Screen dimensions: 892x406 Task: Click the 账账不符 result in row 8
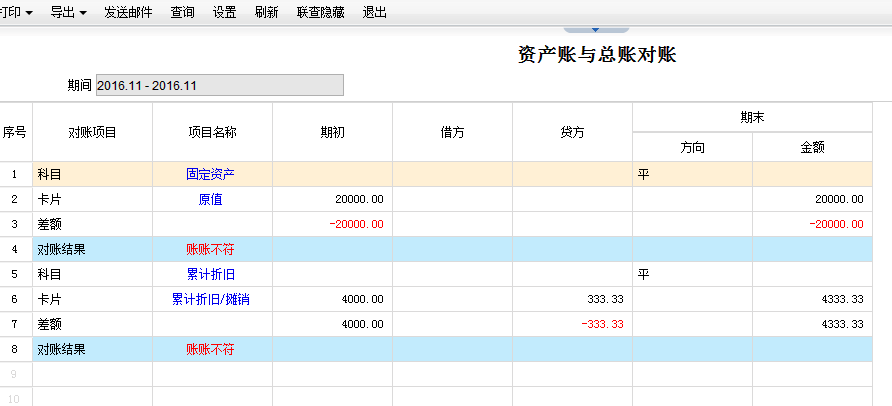pos(210,349)
